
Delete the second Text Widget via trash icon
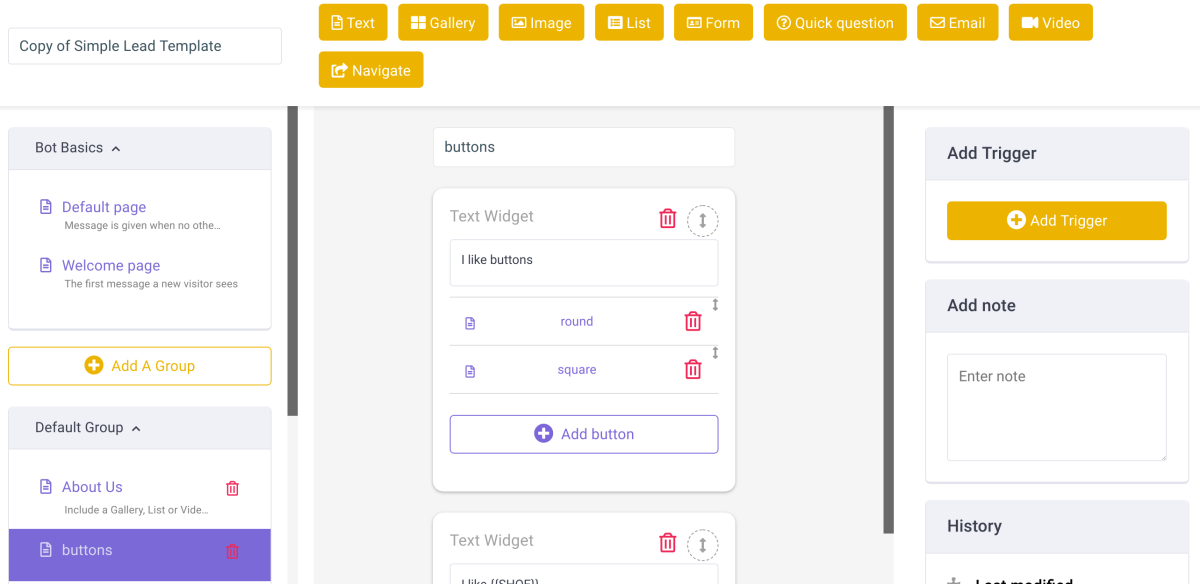coord(668,543)
